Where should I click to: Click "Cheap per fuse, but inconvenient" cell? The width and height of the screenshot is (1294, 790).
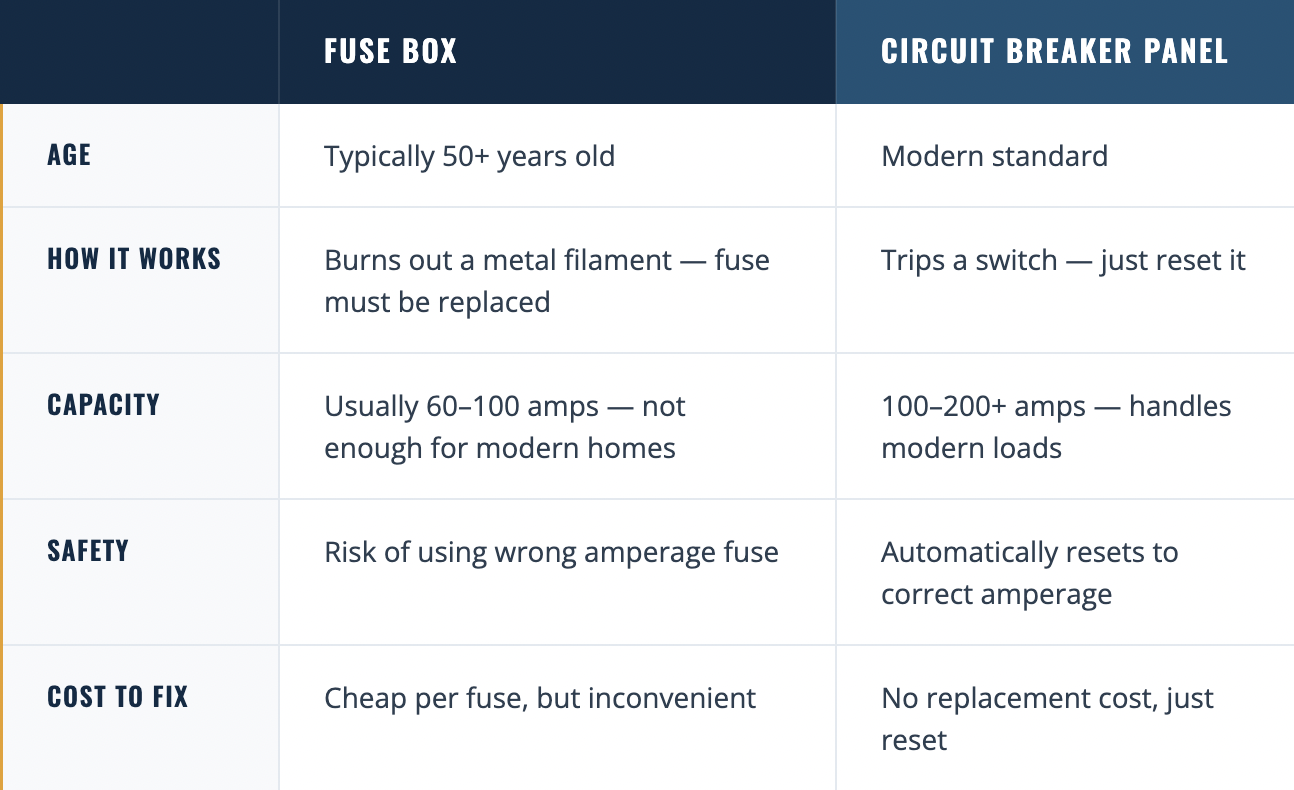coord(540,699)
